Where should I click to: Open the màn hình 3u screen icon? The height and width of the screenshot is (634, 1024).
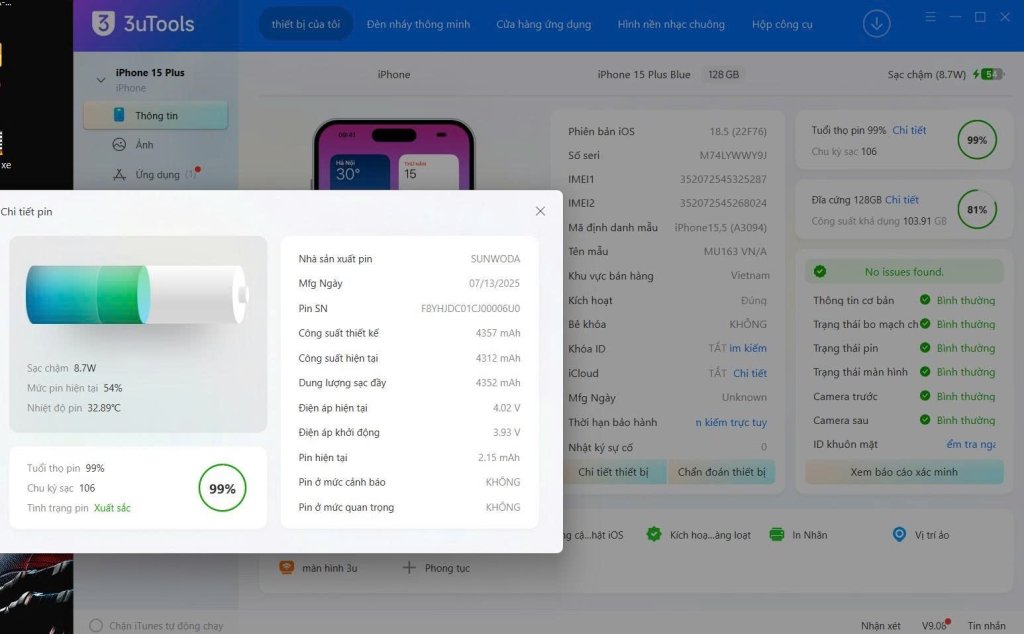[287, 567]
